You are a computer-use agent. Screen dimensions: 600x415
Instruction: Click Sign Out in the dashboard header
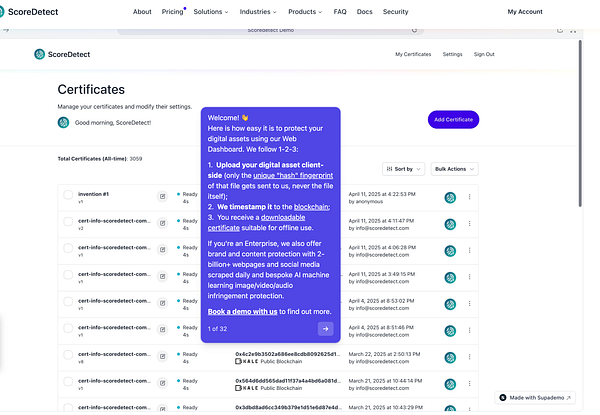[484, 54]
